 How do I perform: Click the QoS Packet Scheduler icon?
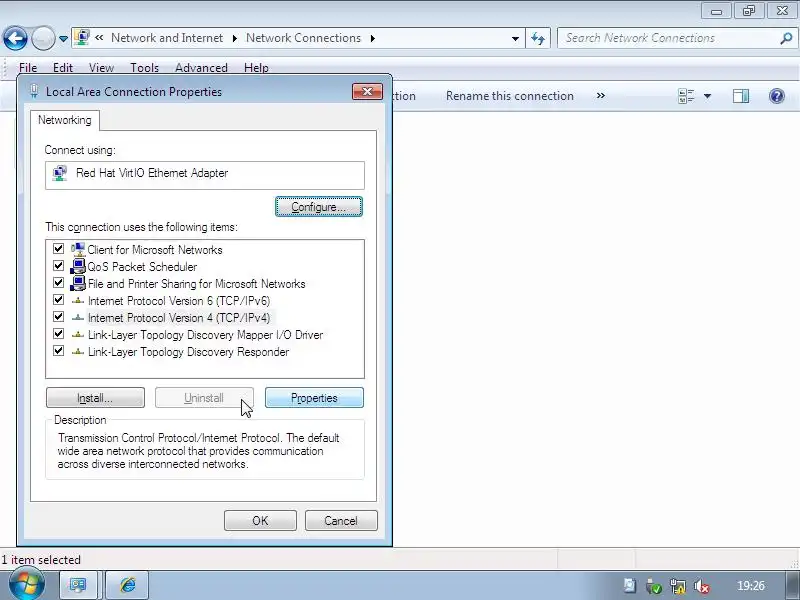[x=78, y=266]
